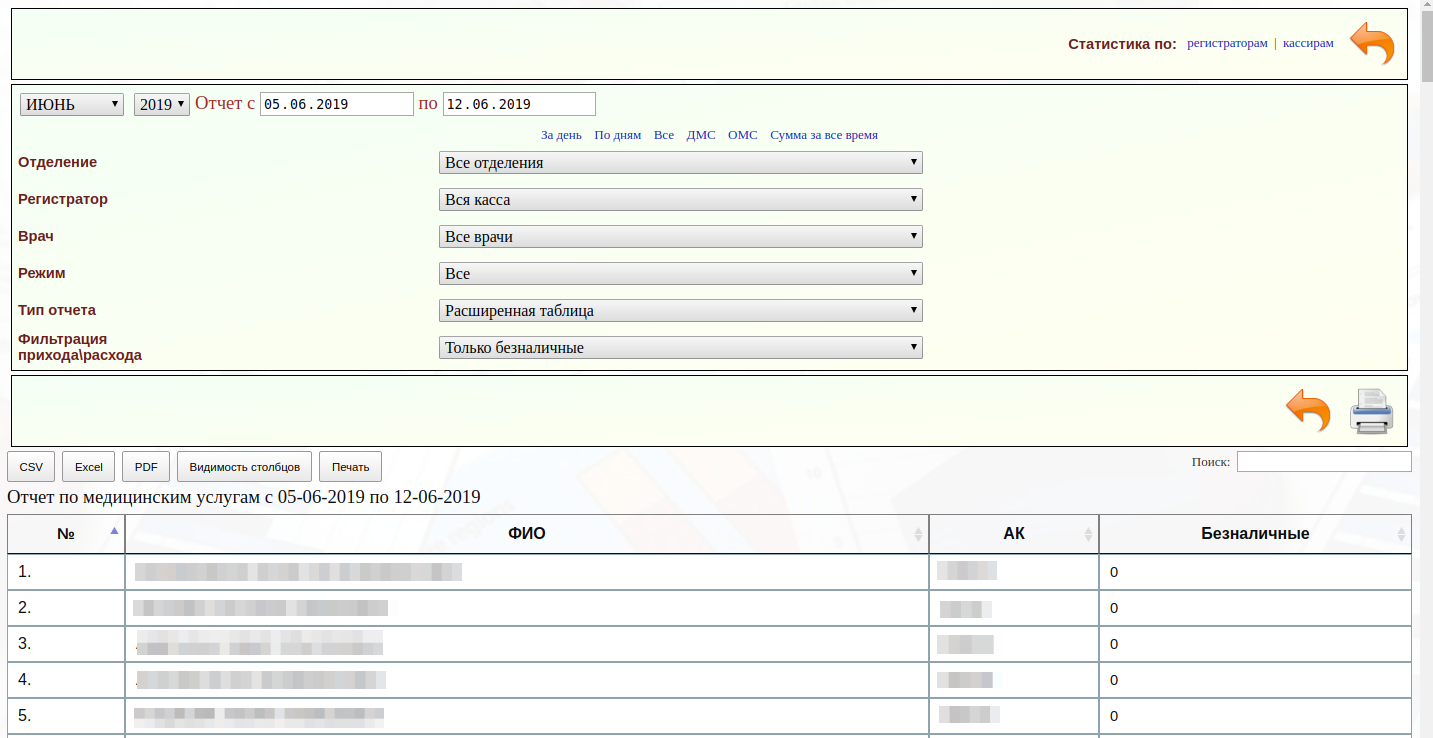Open statistics by регистраторам link
1433x738 pixels.
point(1227,44)
